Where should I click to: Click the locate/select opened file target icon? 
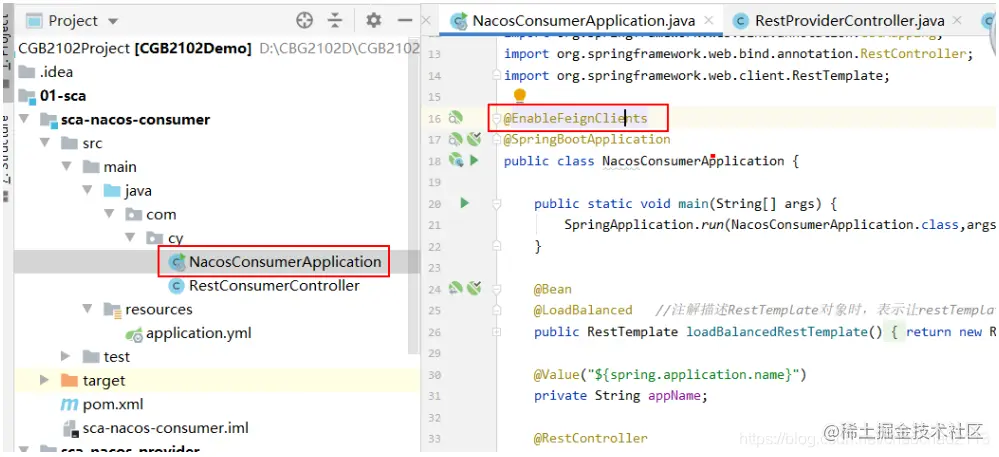coord(305,20)
